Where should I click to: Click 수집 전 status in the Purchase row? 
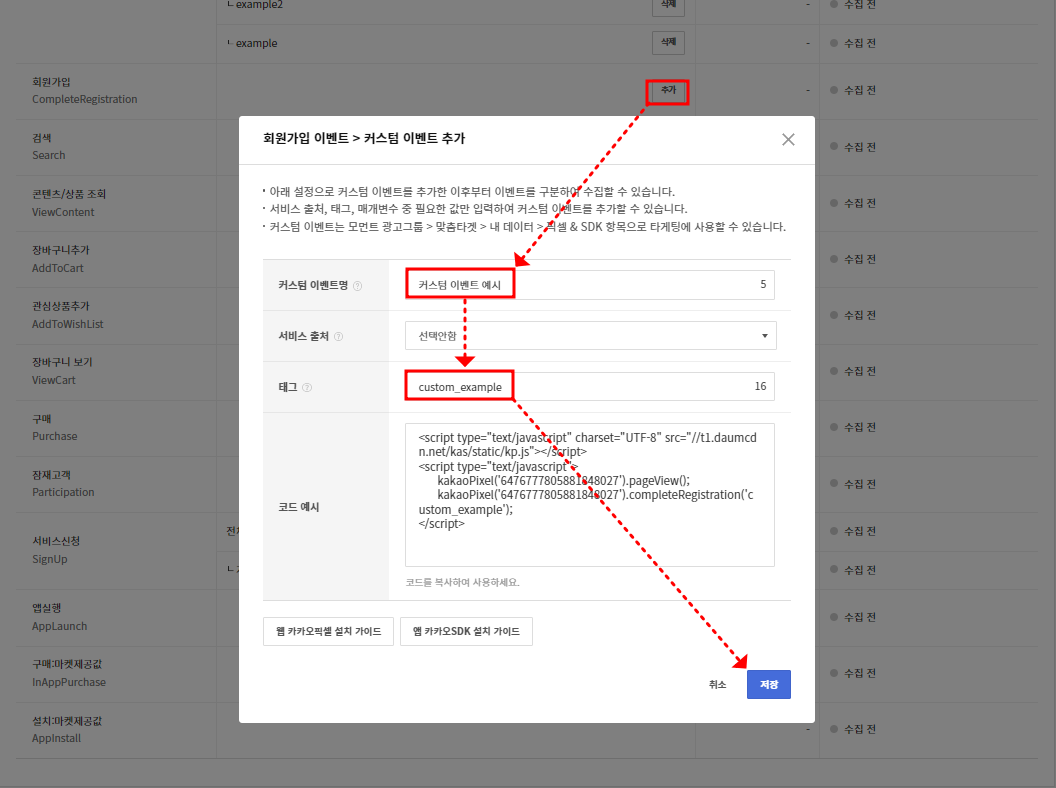[853, 427]
